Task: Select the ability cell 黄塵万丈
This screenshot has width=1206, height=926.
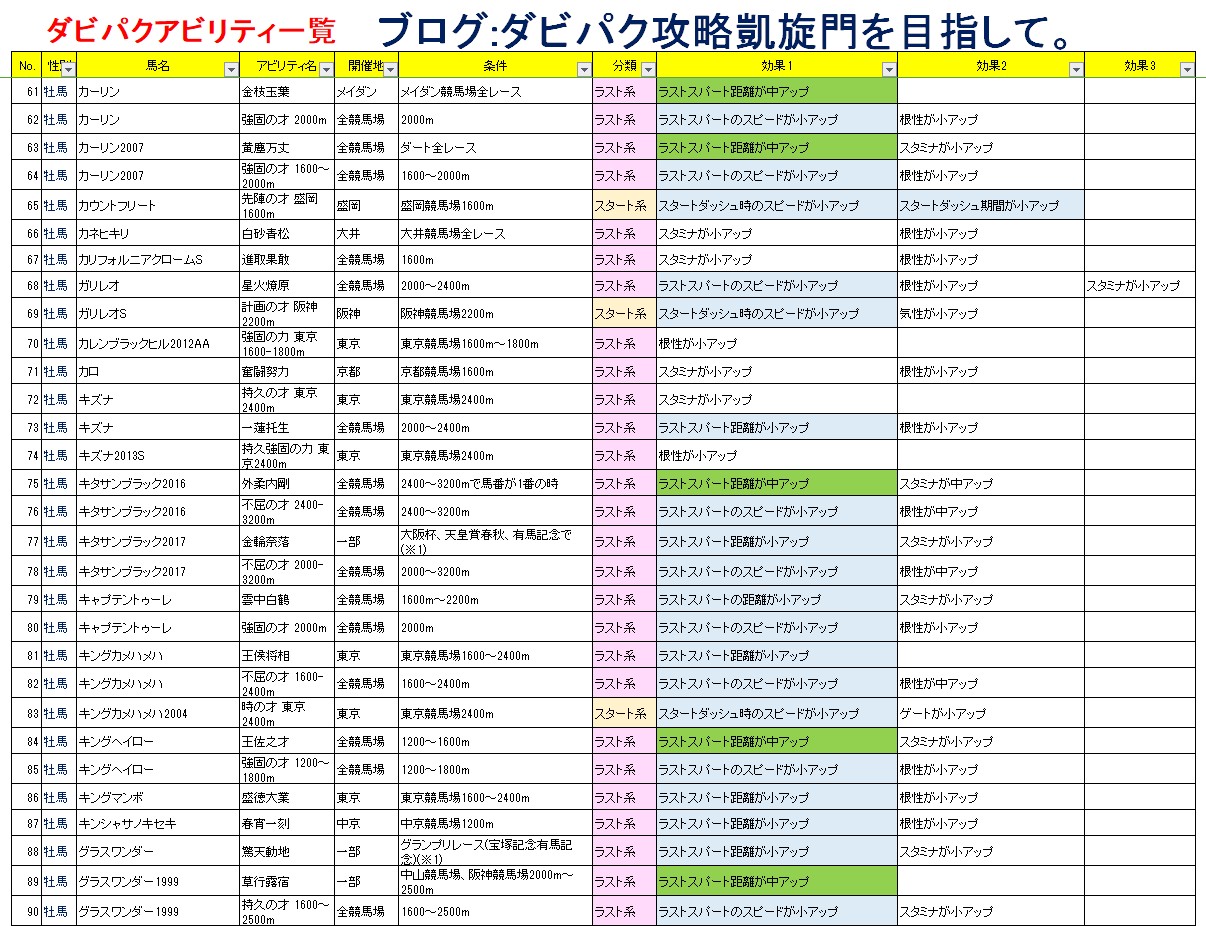Action: pos(287,148)
